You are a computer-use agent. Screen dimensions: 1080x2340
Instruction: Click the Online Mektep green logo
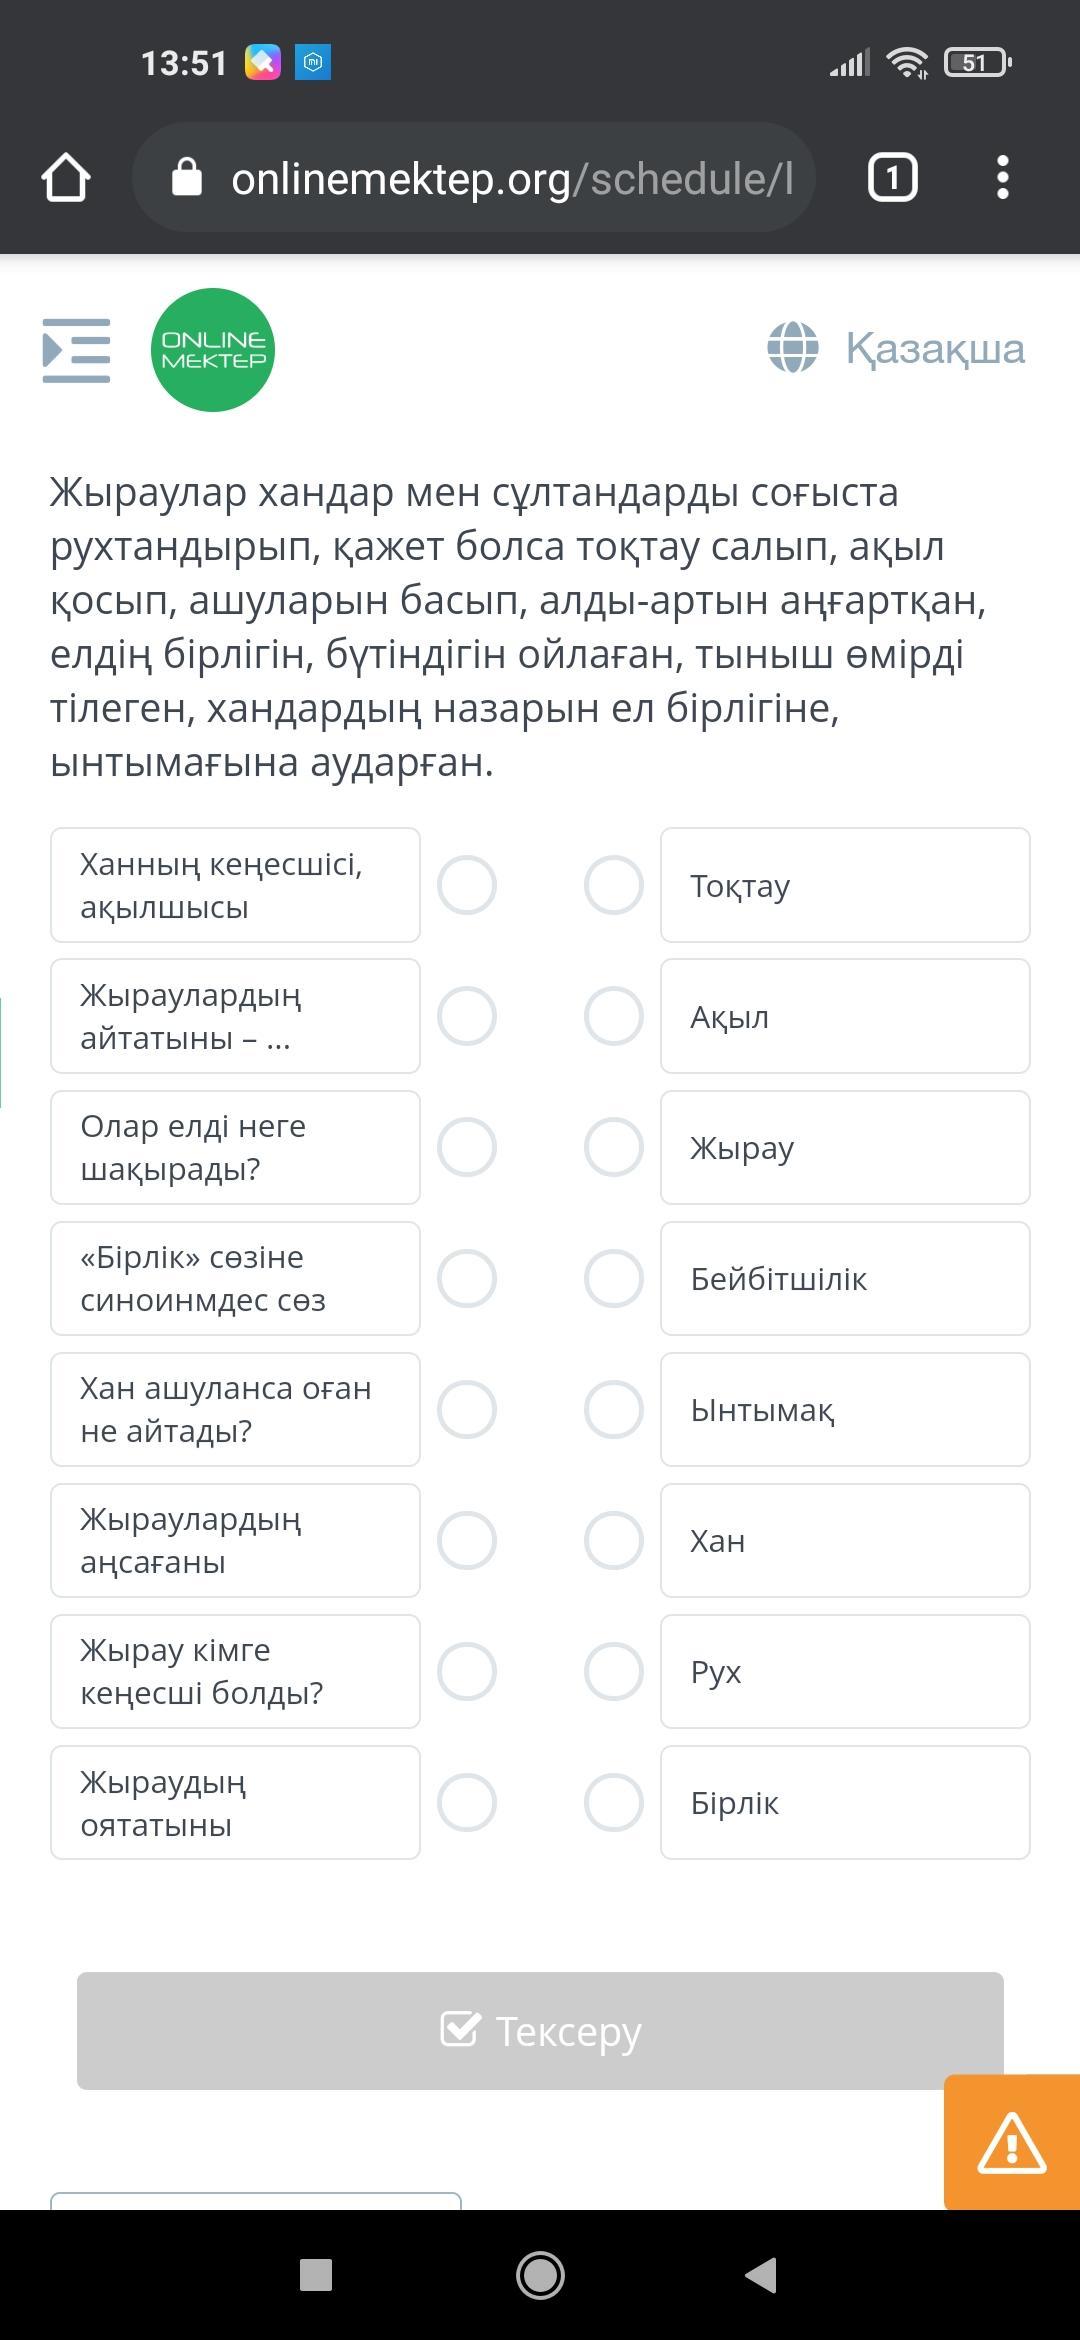pyautogui.click(x=213, y=350)
